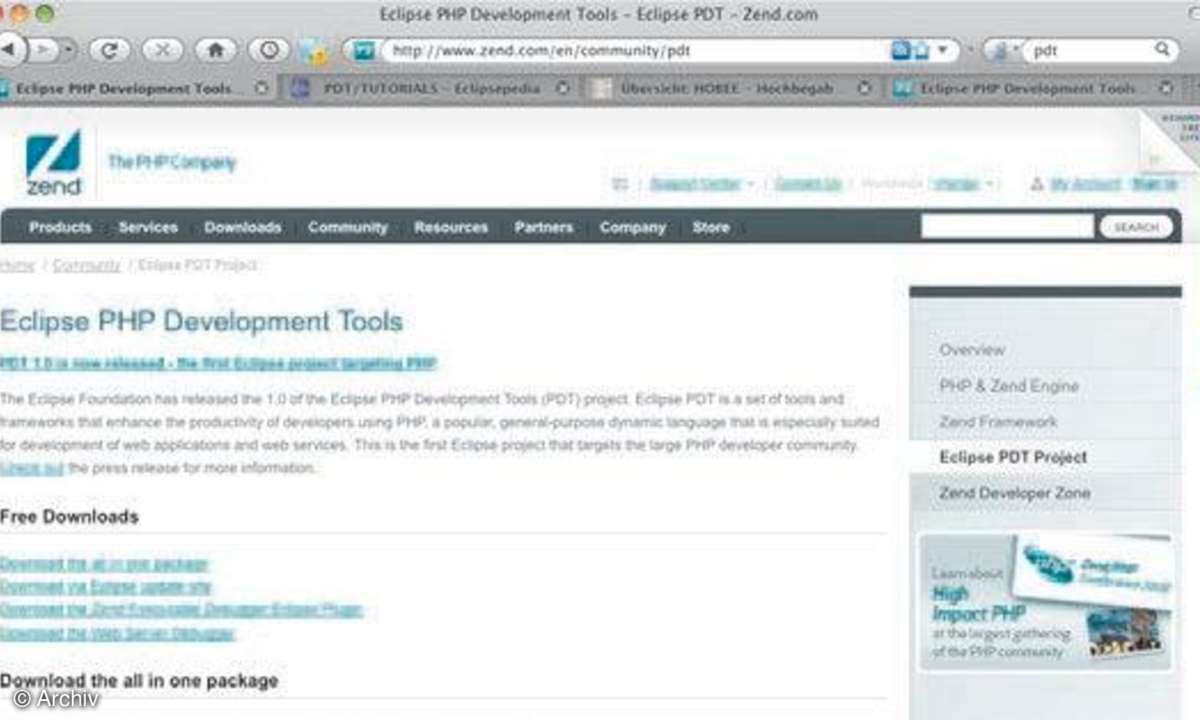
Task: Click the Sign In link
Action: point(1154,184)
